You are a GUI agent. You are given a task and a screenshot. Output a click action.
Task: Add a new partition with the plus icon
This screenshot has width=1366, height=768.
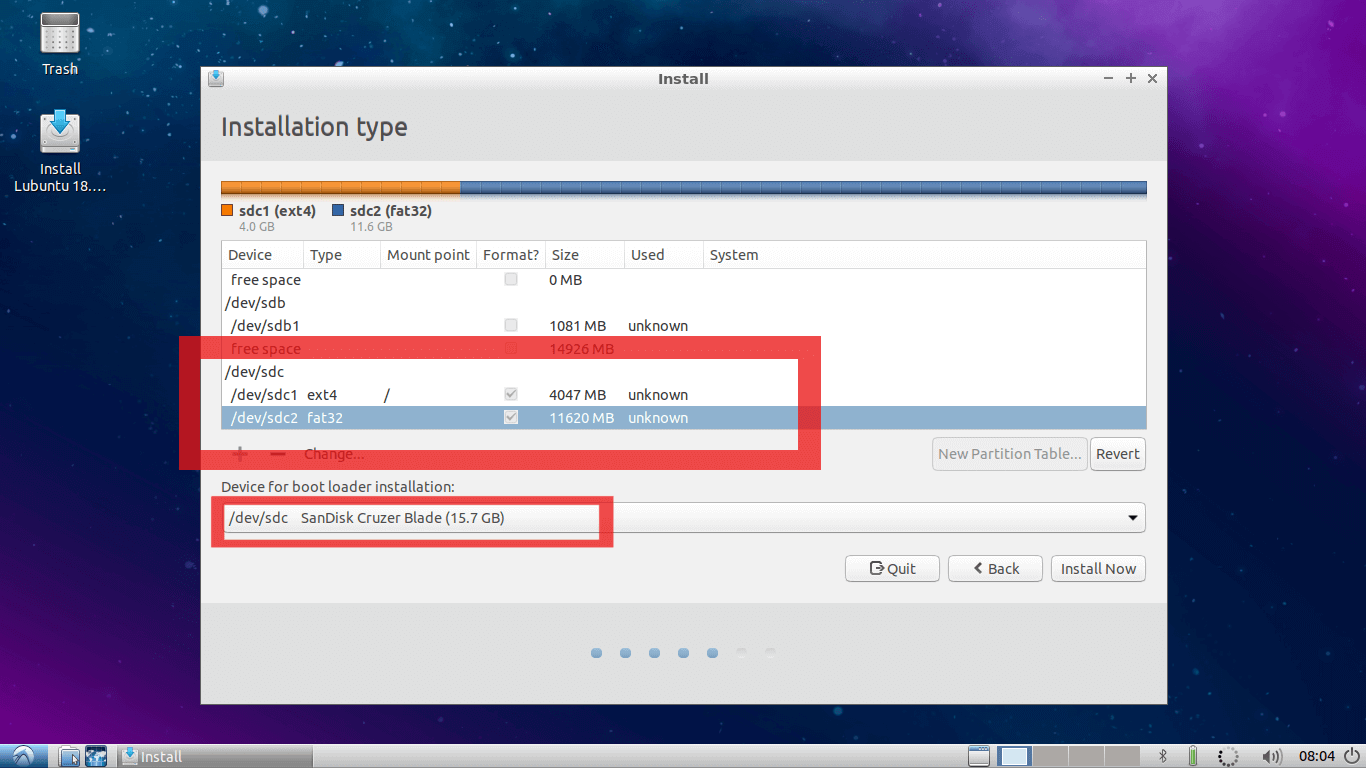coord(239,454)
